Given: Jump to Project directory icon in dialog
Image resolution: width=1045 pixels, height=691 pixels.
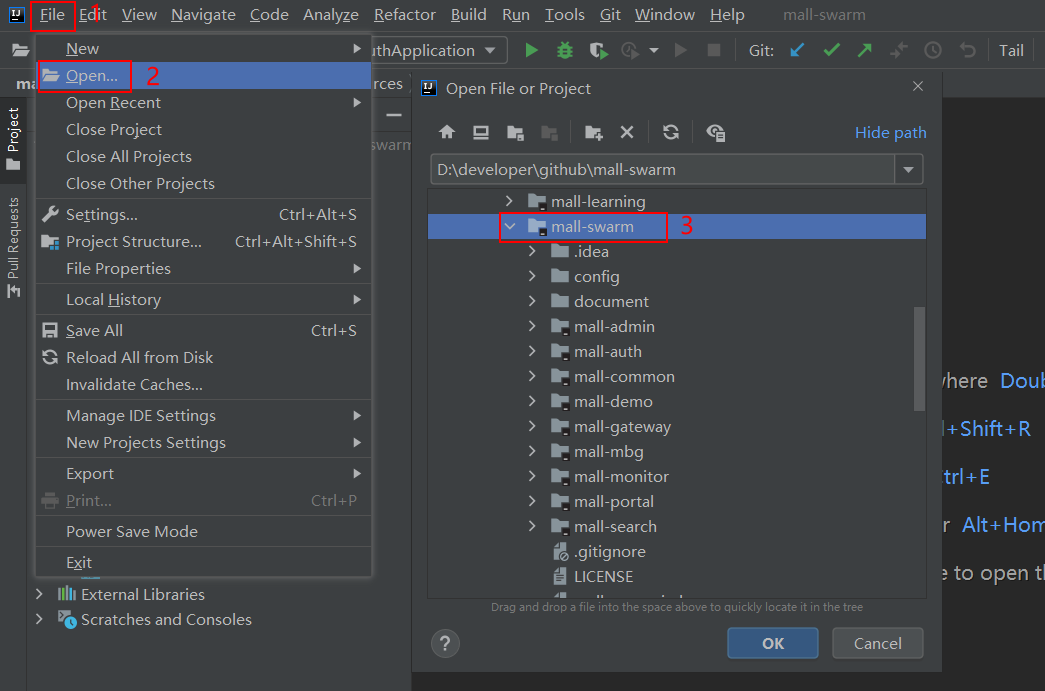Looking at the screenshot, I should [515, 133].
